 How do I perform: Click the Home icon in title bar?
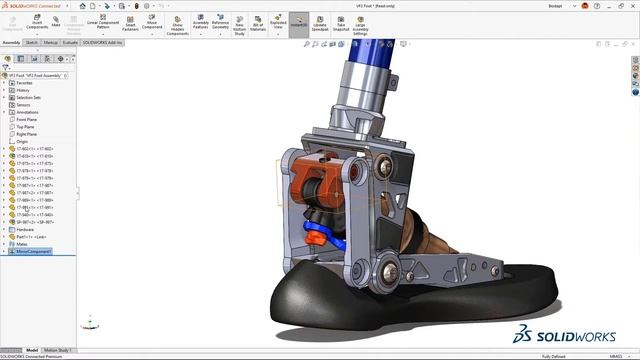point(82,6)
